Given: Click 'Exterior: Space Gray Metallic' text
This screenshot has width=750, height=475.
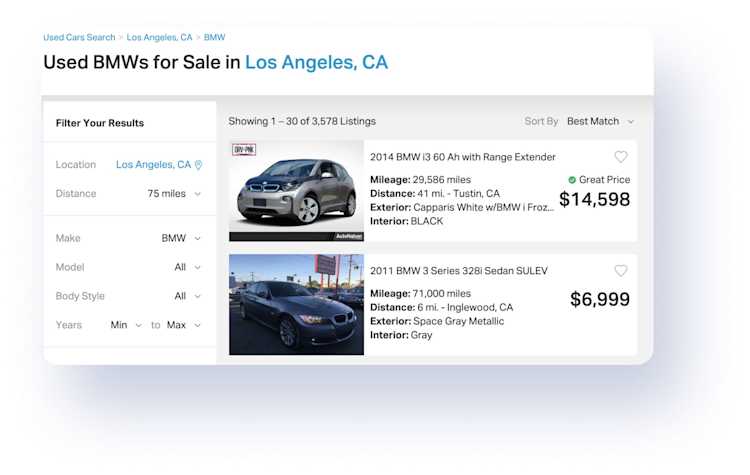Looking at the screenshot, I should 437,321.
